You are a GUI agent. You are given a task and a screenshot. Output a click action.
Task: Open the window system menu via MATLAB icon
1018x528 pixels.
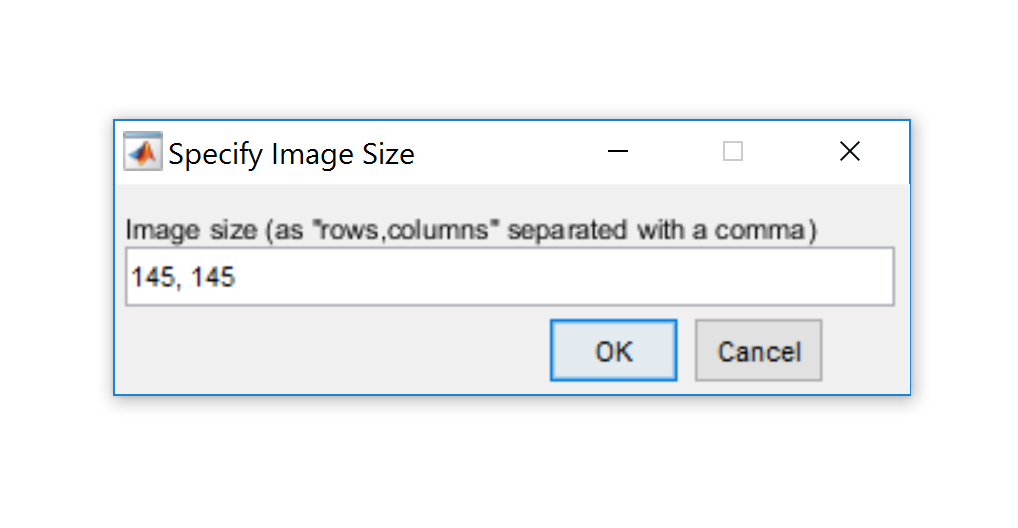tap(142, 153)
